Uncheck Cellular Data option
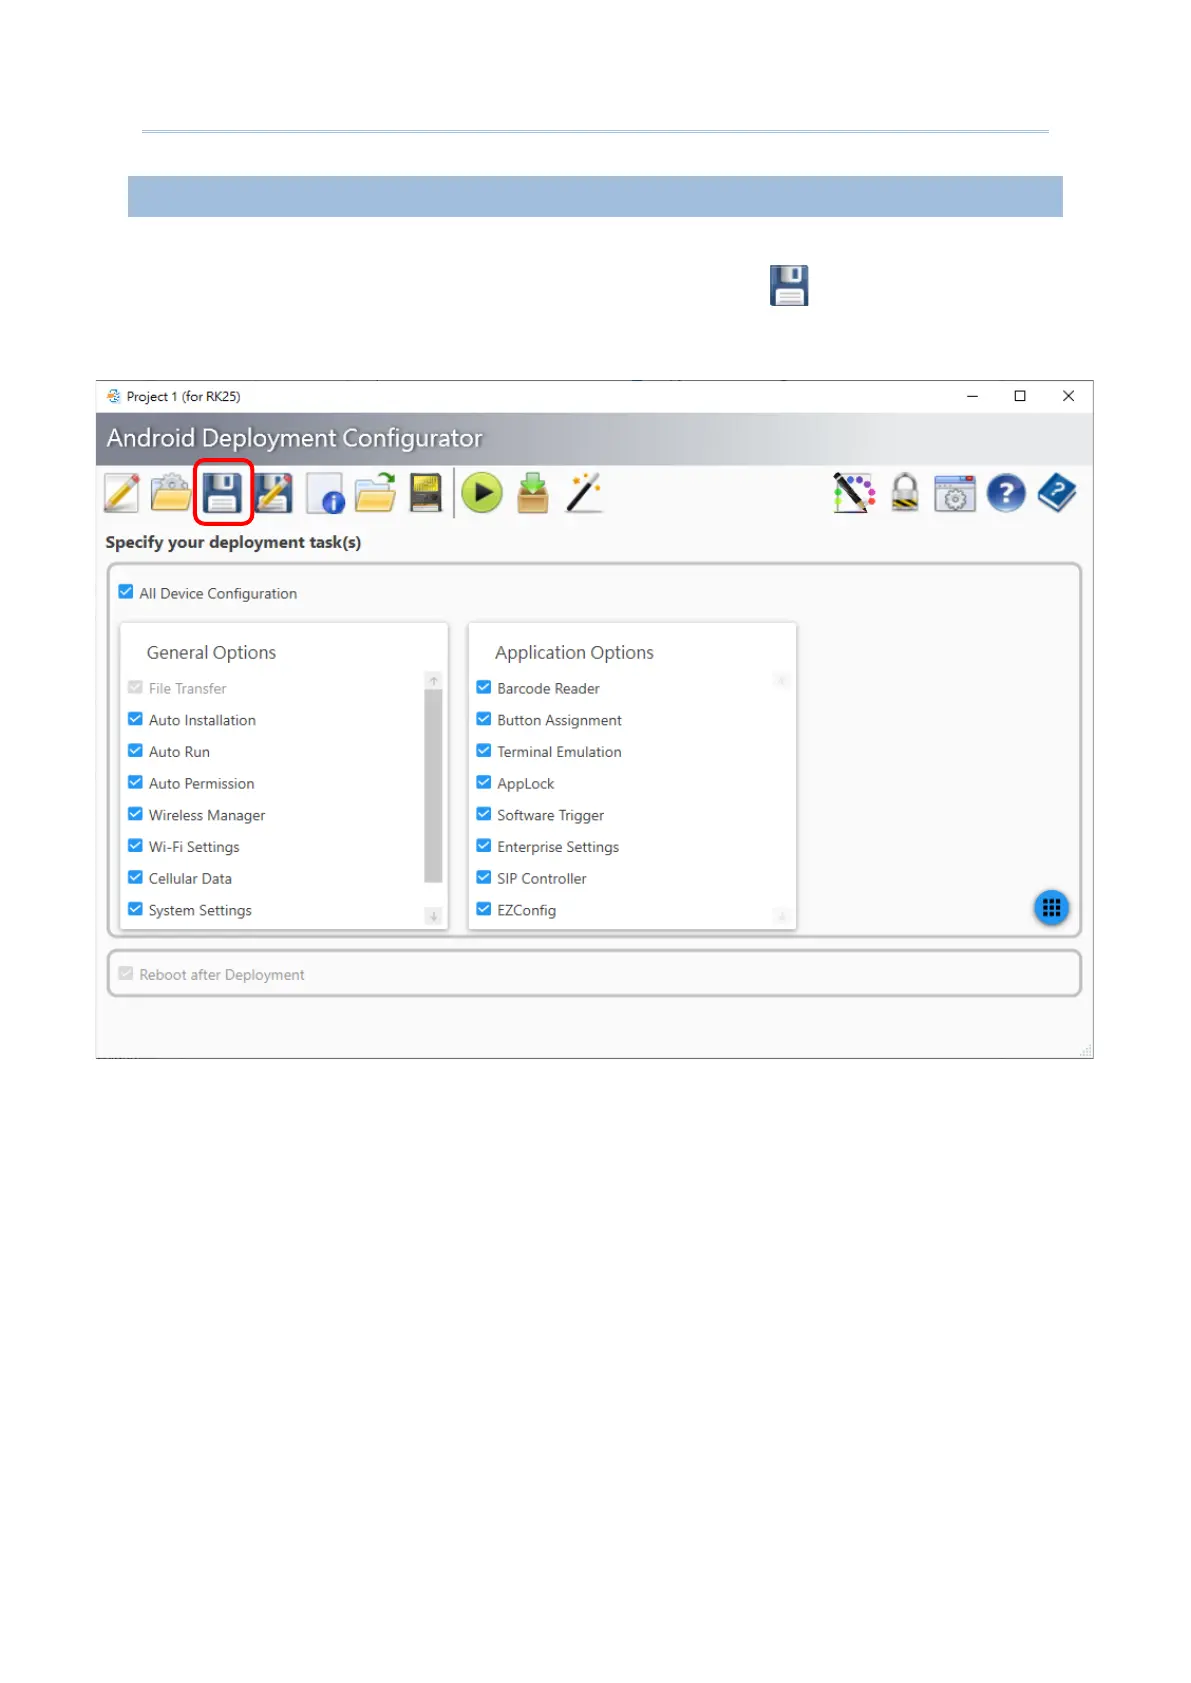The width and height of the screenshot is (1191, 1683). point(135,878)
